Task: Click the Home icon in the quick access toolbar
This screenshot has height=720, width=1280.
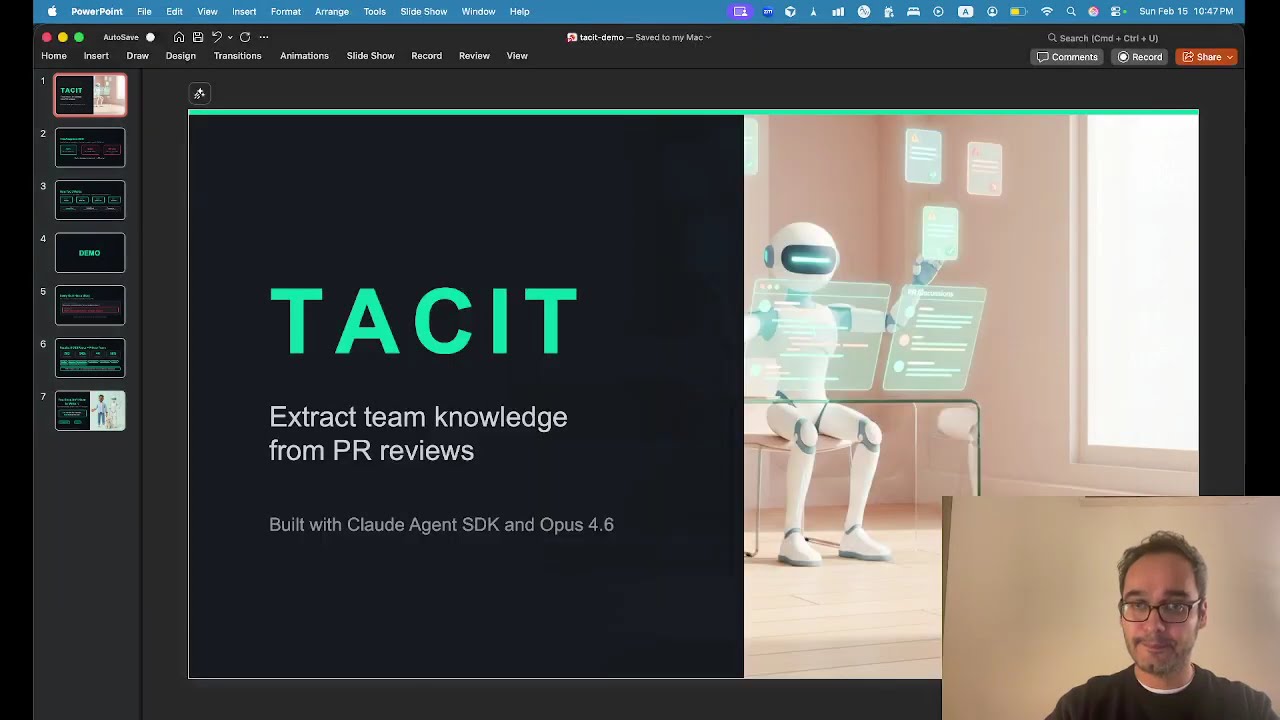Action: coord(178,37)
